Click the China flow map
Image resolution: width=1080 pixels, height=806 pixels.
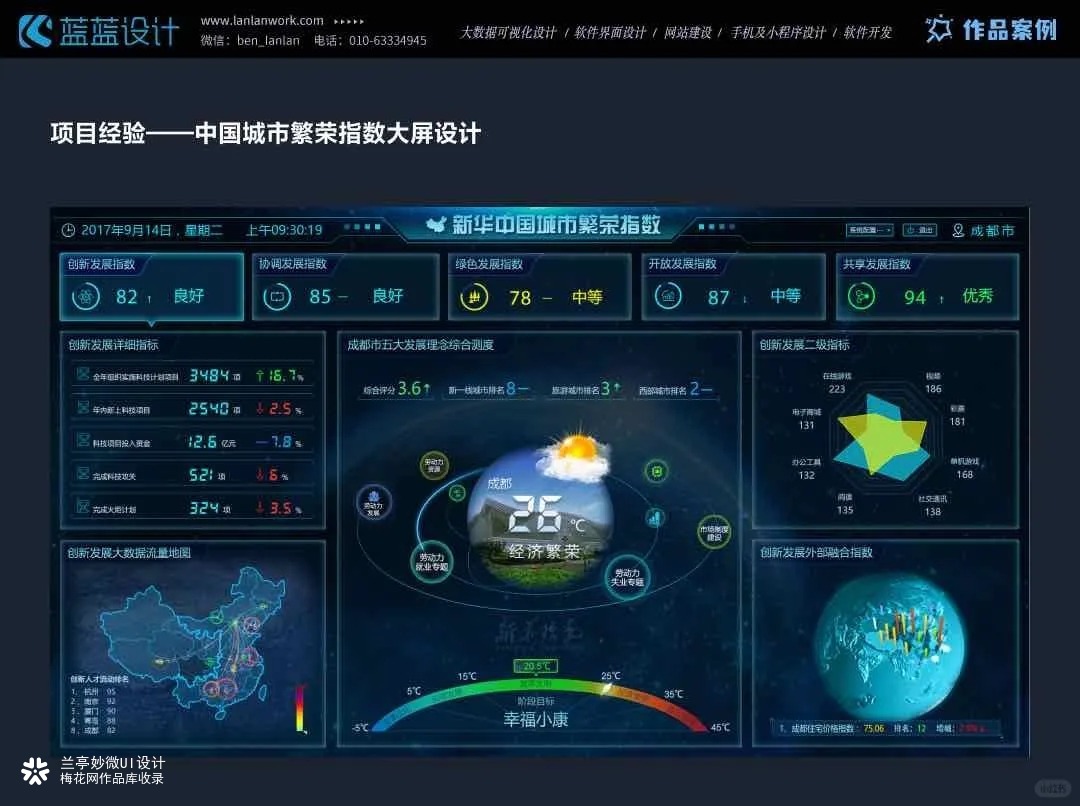point(193,641)
